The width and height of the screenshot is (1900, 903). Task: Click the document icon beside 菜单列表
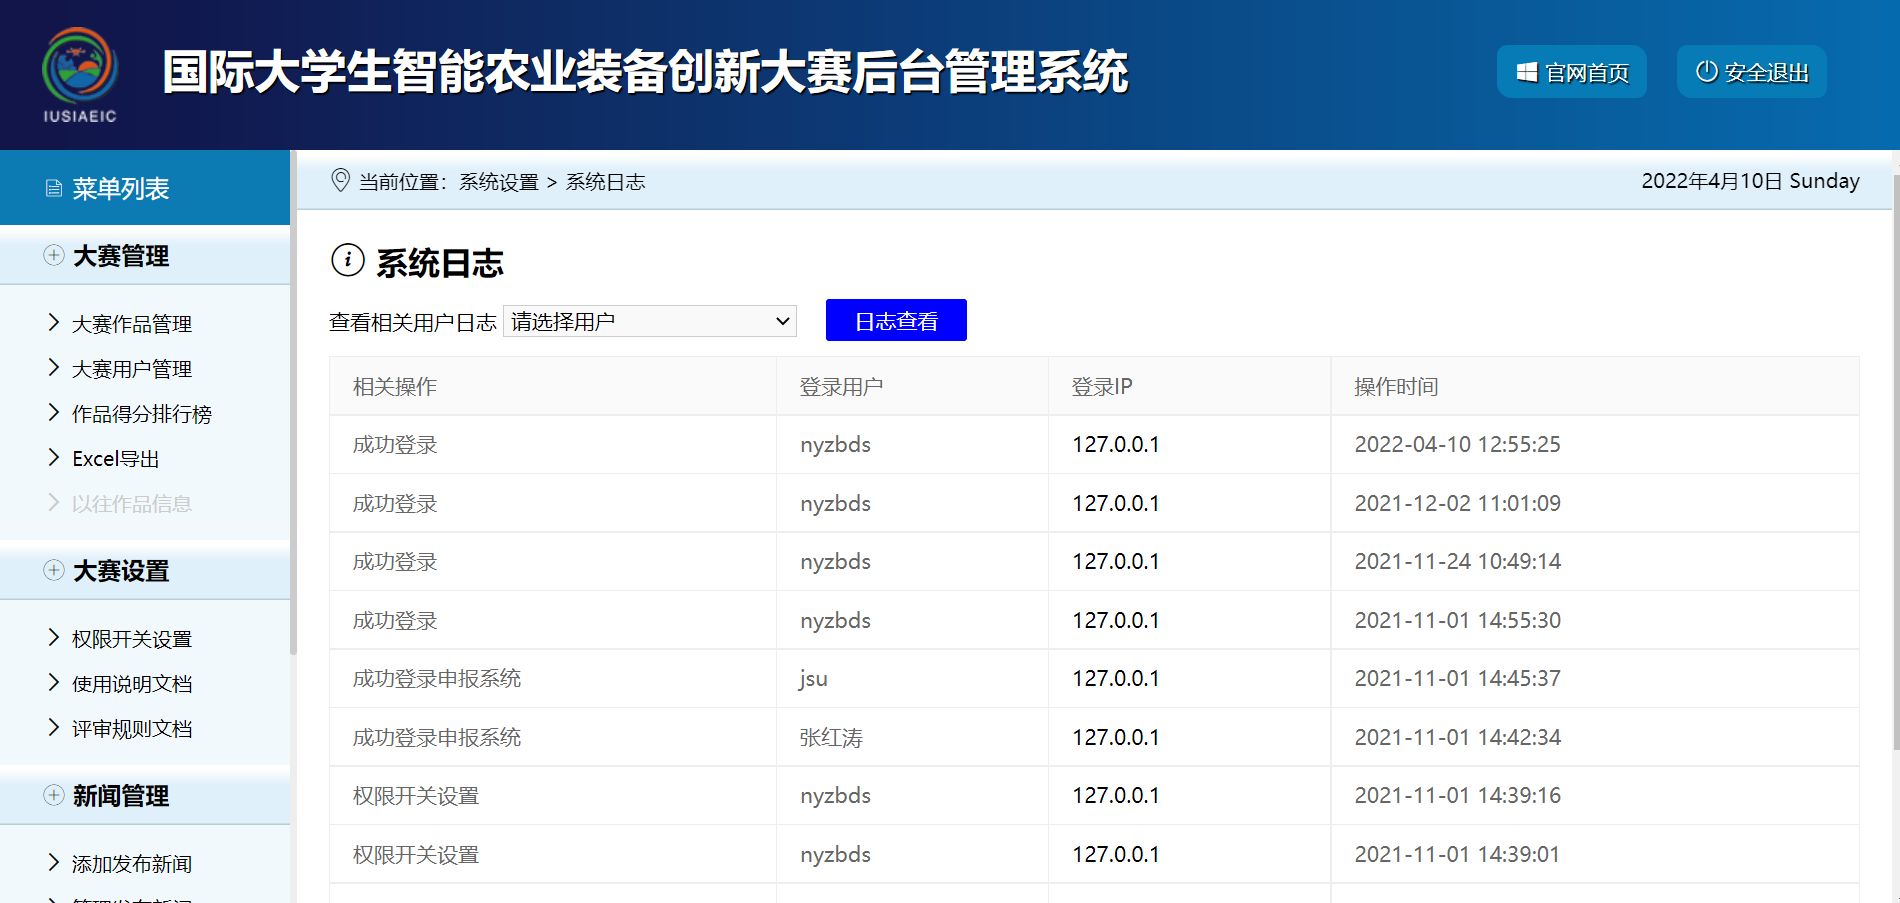pyautogui.click(x=54, y=188)
